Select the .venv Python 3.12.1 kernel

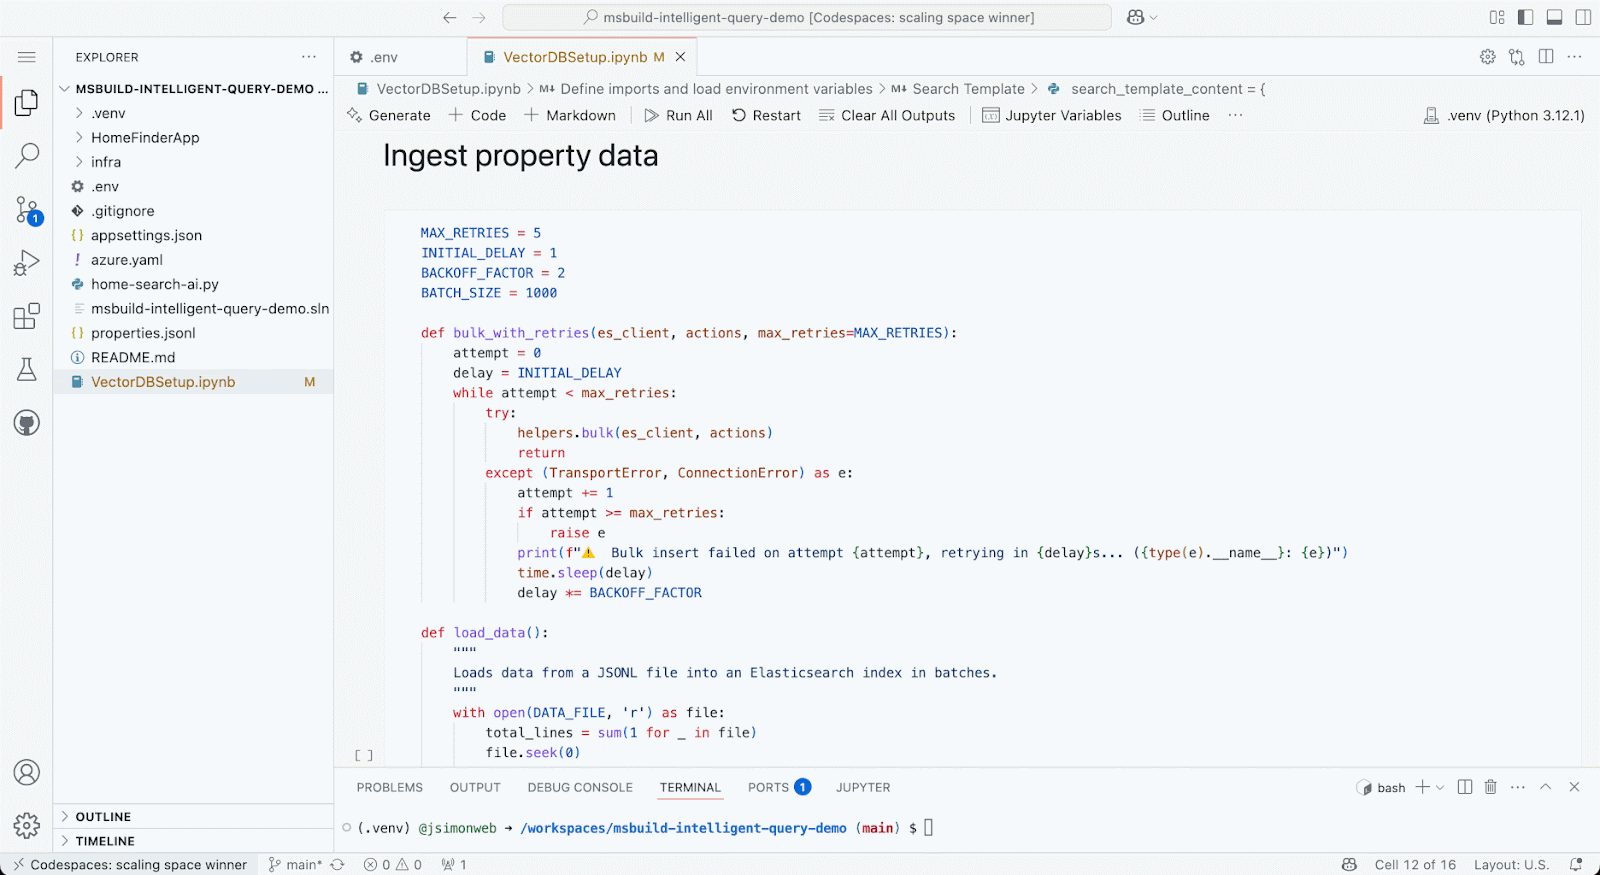1504,116
